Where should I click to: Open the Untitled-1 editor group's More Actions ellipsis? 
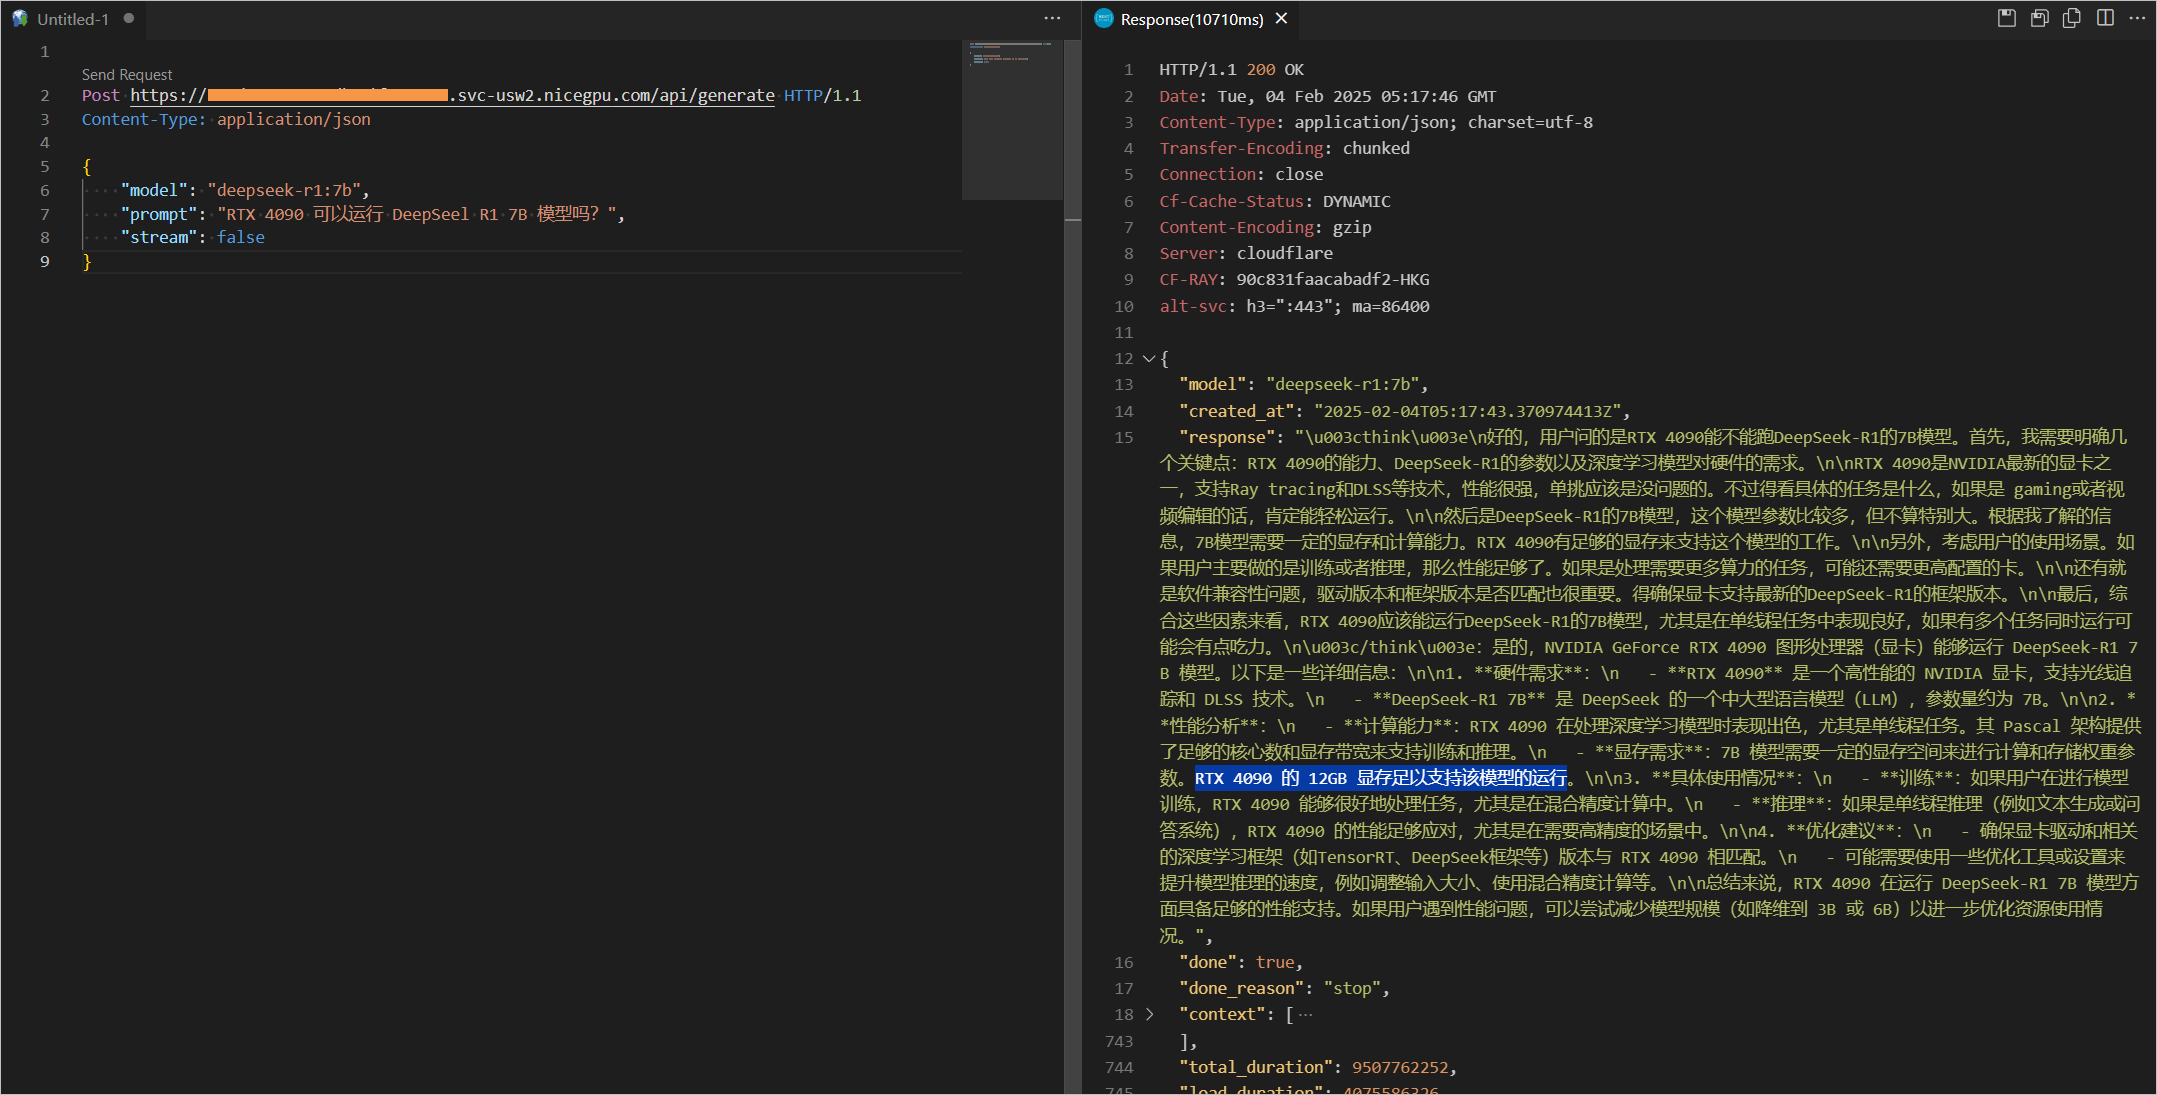(x=1052, y=18)
